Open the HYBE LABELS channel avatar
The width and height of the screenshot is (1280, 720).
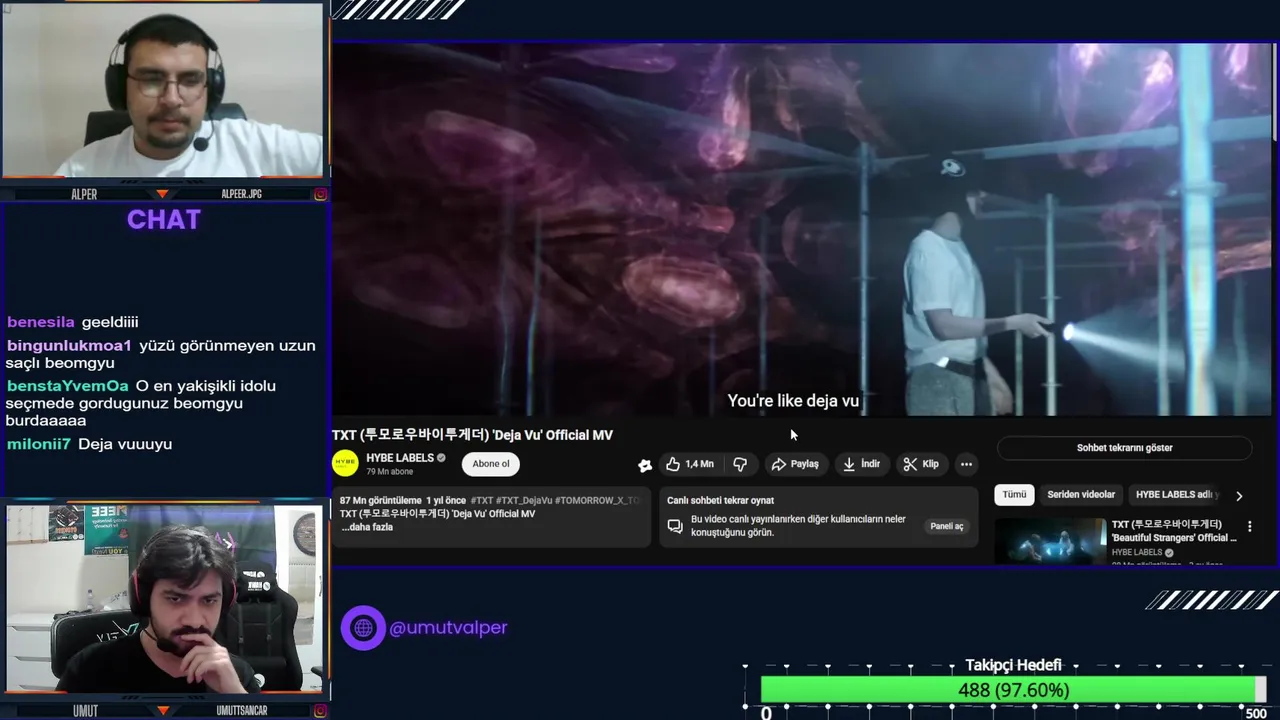click(x=345, y=464)
